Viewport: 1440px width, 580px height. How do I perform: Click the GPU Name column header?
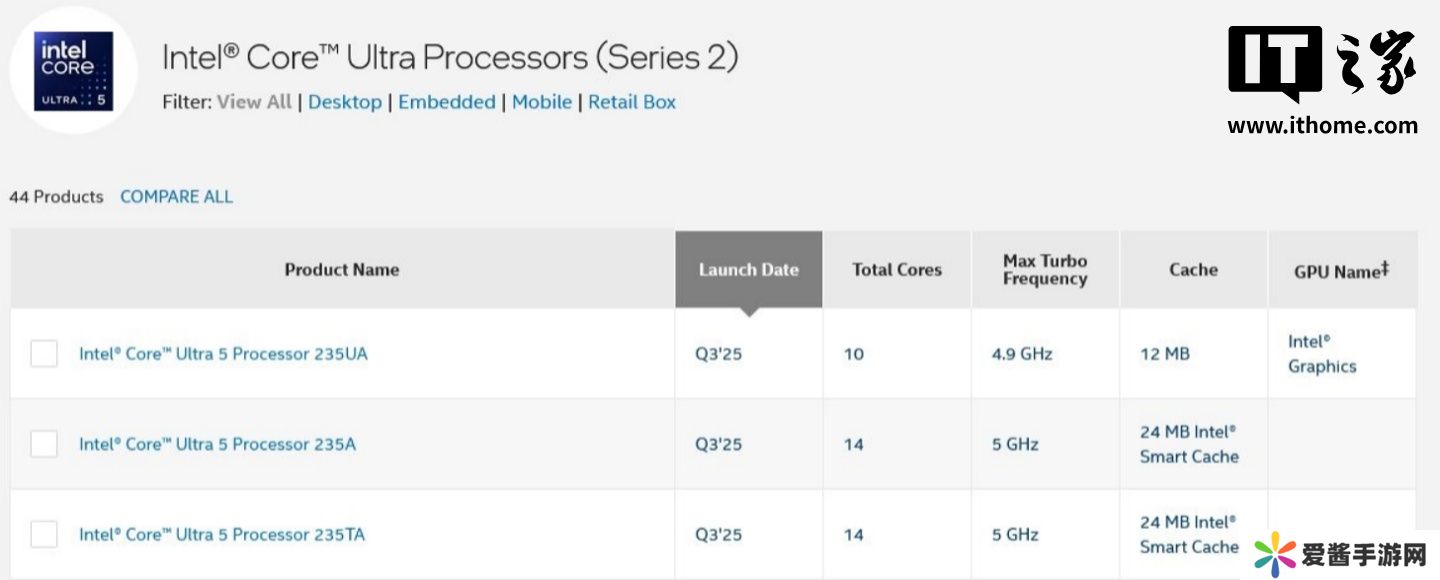(x=1341, y=270)
